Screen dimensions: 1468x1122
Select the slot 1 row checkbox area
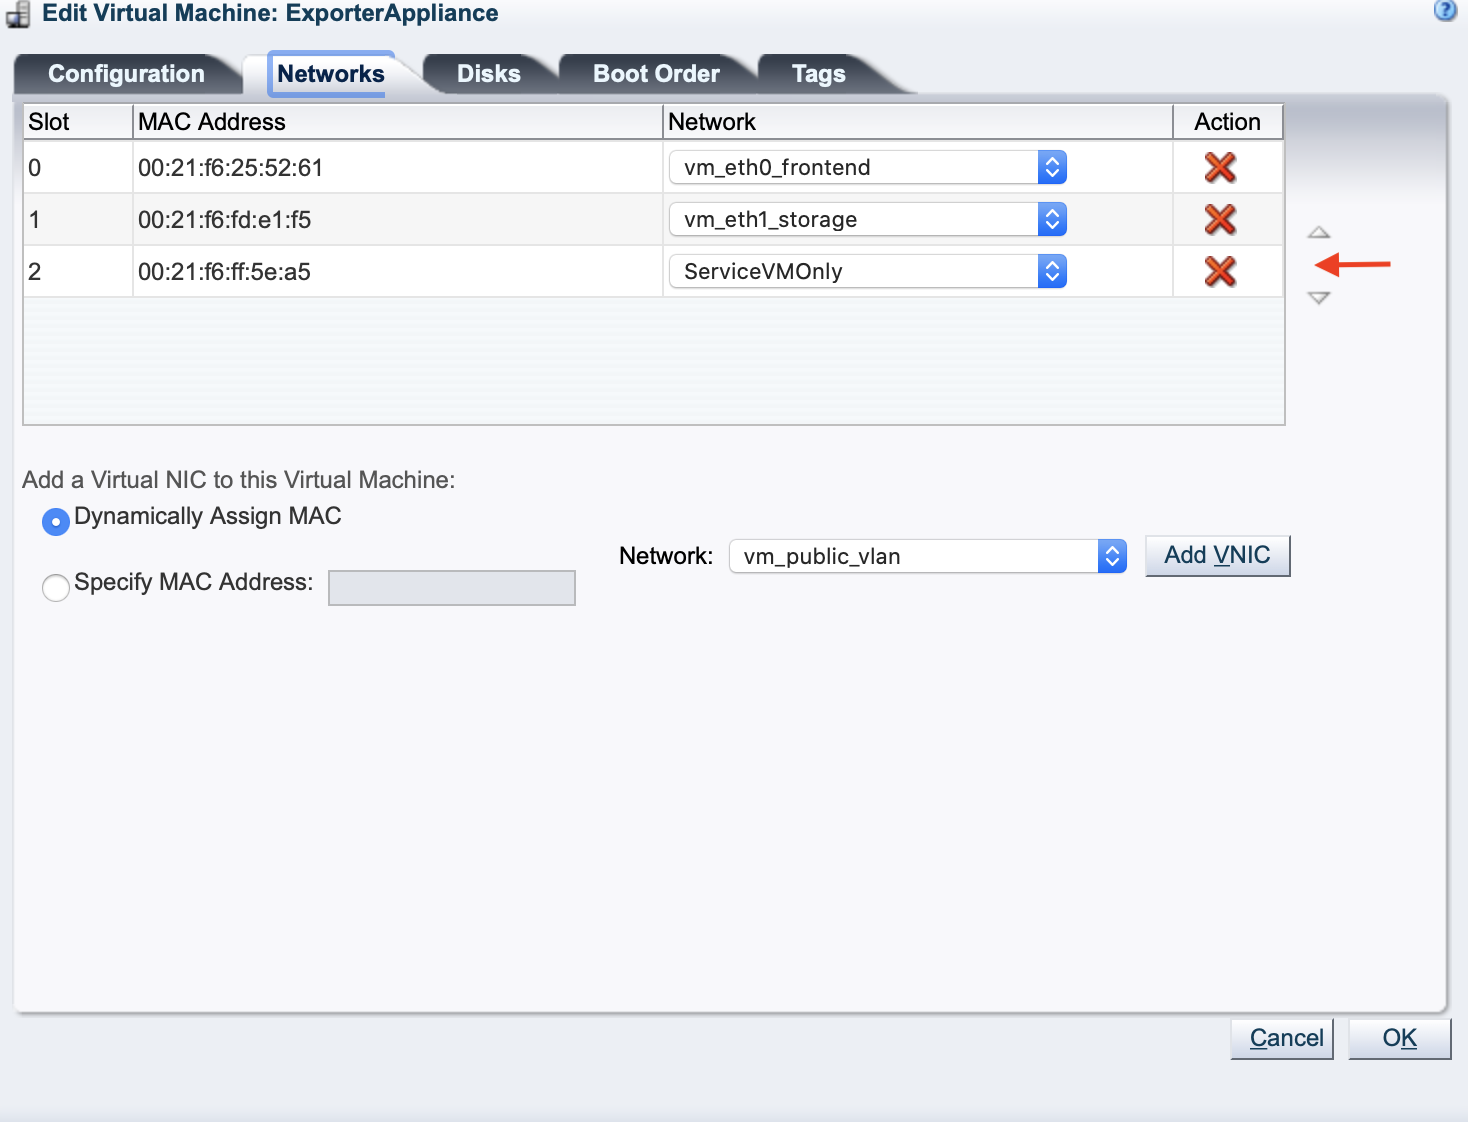(77, 219)
